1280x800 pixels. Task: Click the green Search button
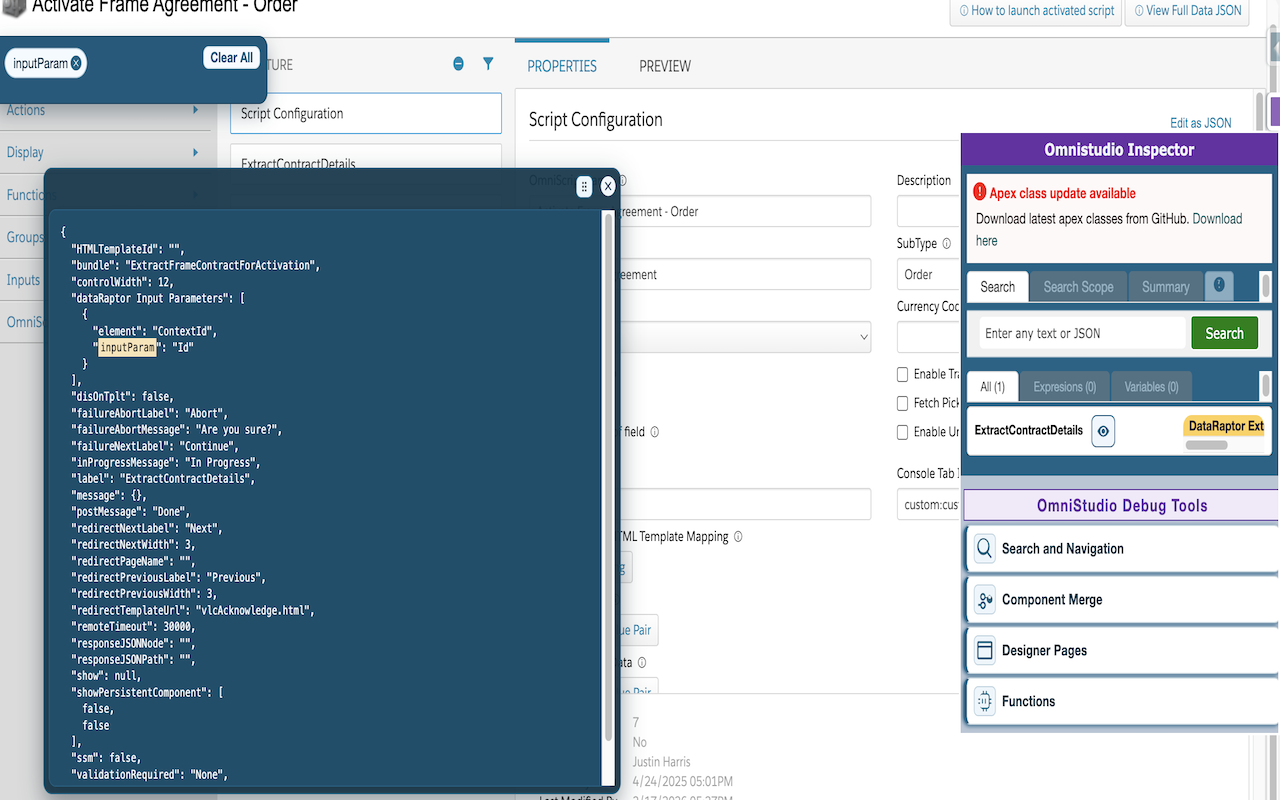[x=1224, y=333]
